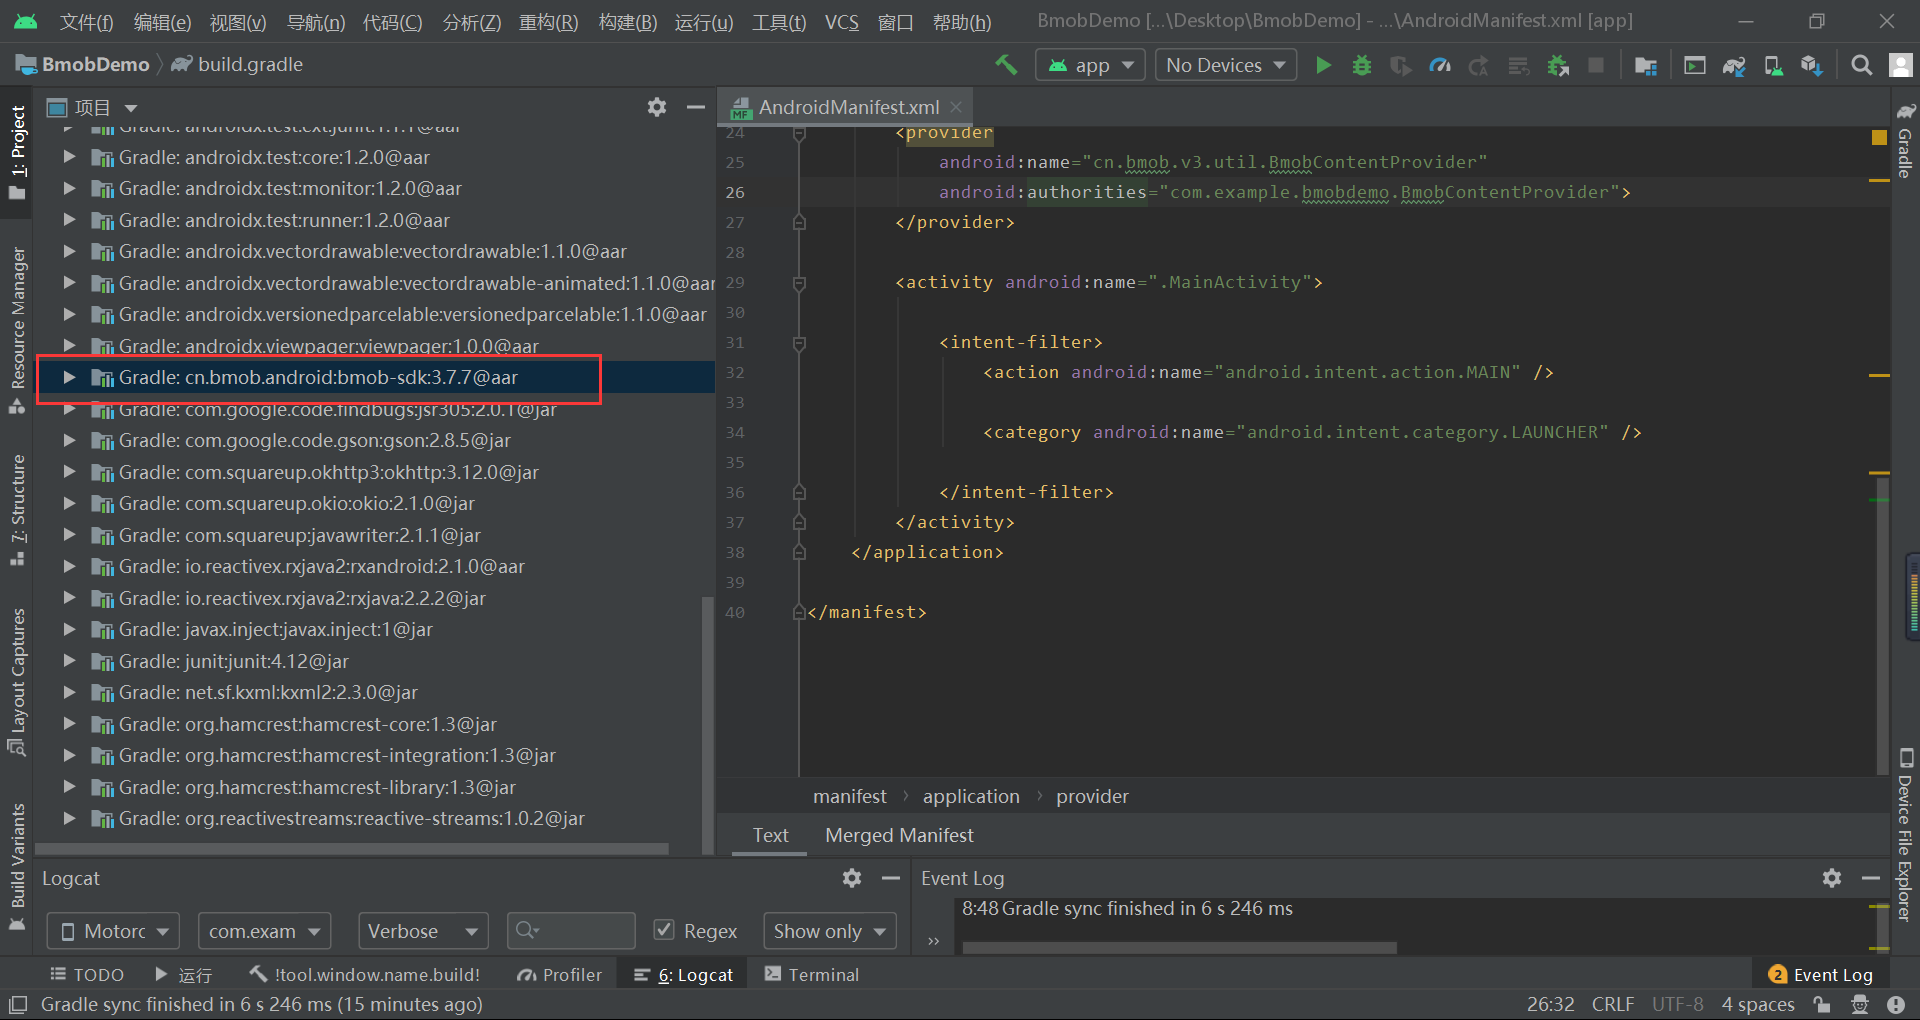Click the Logcat search input field

[x=570, y=930]
